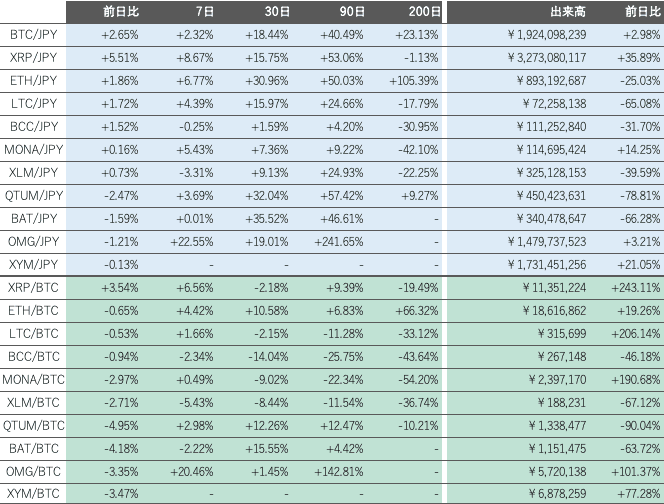Screen dimensions: 664x504
Task: Click the 200日 column header
Action: click(x=425, y=12)
